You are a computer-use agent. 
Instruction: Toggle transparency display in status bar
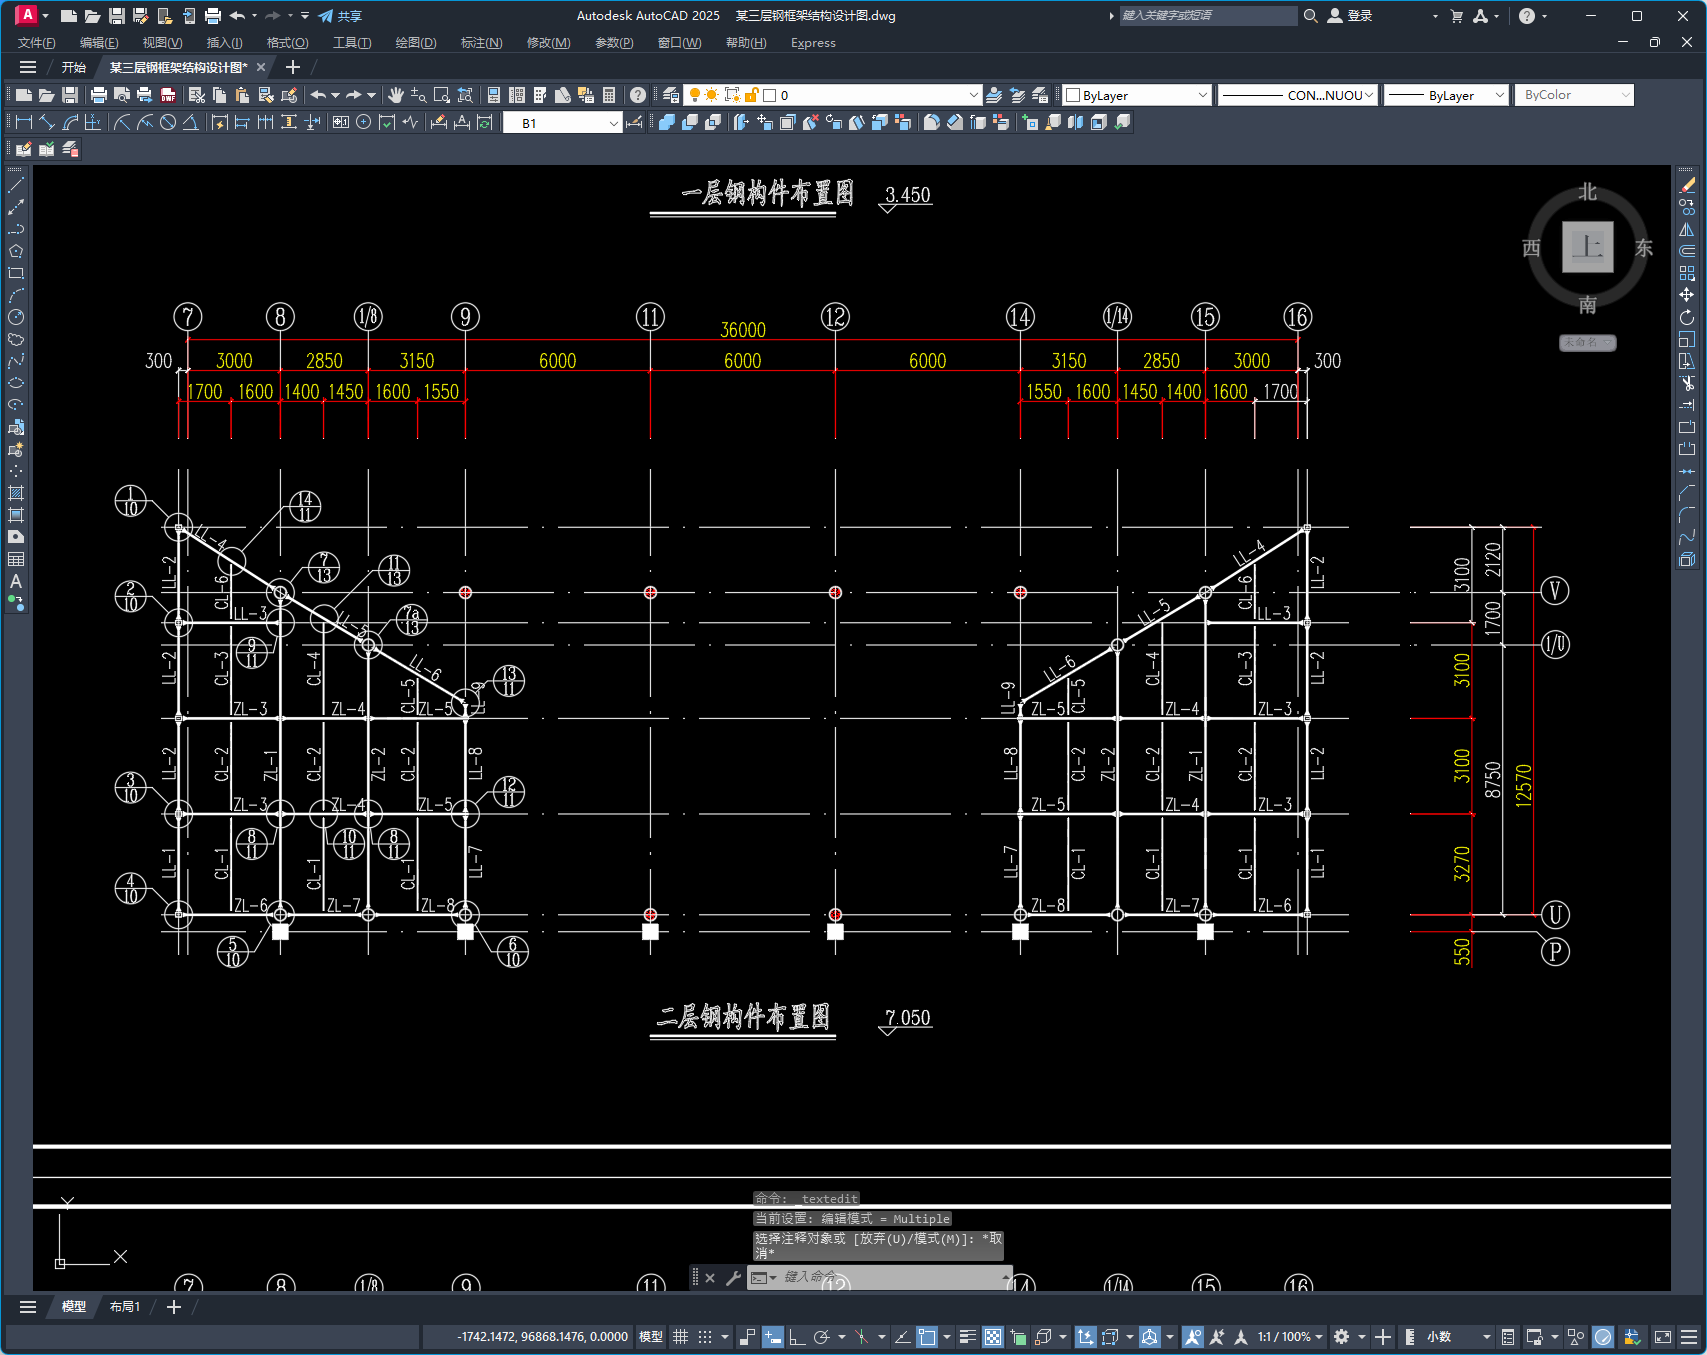coord(993,1337)
